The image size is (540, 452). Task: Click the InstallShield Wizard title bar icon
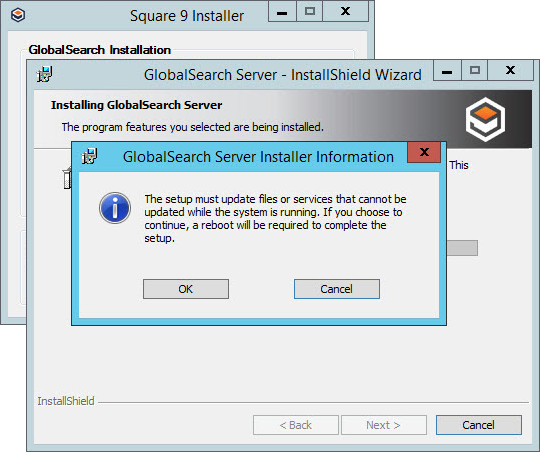(x=45, y=74)
